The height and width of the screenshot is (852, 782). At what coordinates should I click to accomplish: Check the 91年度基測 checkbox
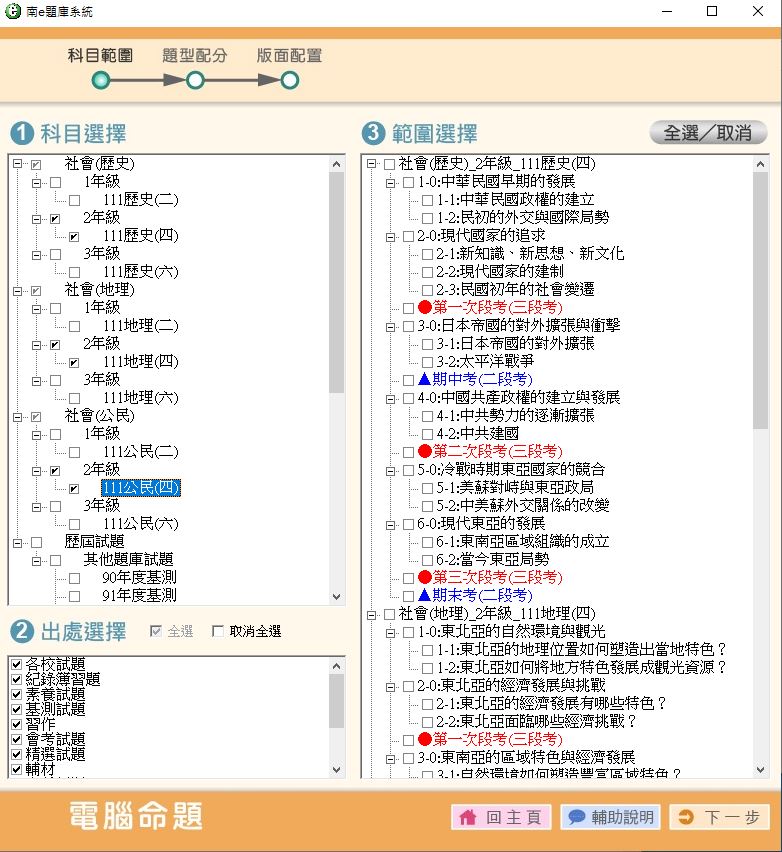pos(74,597)
